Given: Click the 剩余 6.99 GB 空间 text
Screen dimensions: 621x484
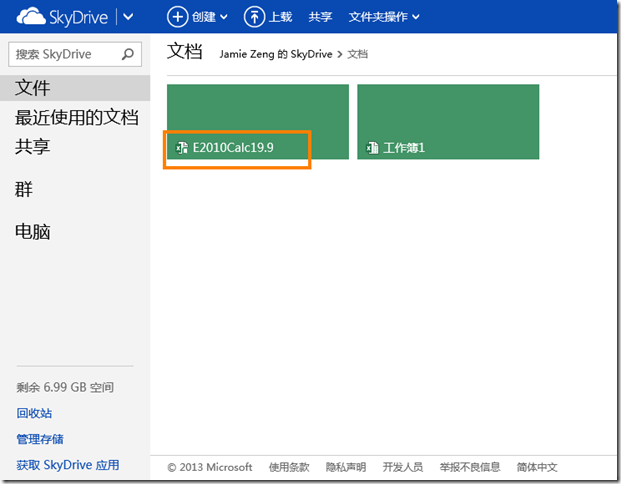Looking at the screenshot, I should click(65, 387).
